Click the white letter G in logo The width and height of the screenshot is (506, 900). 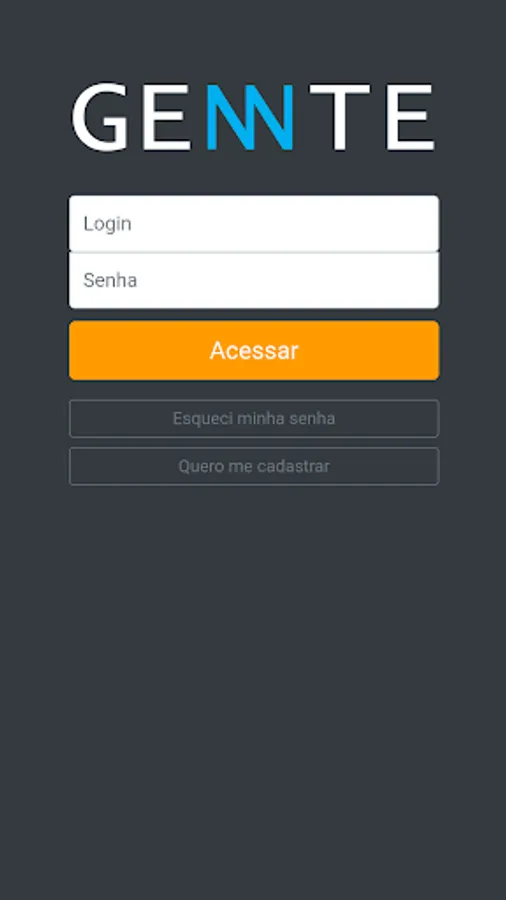click(100, 117)
